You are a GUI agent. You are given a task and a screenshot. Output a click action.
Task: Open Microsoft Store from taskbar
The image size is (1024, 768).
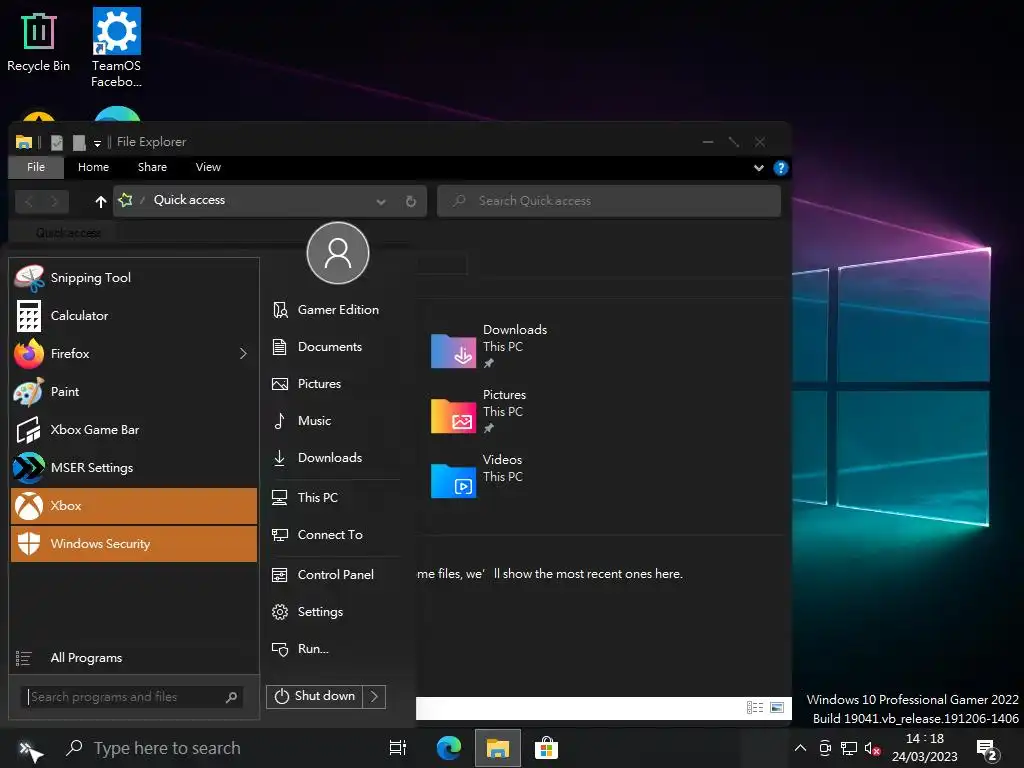[x=547, y=748]
